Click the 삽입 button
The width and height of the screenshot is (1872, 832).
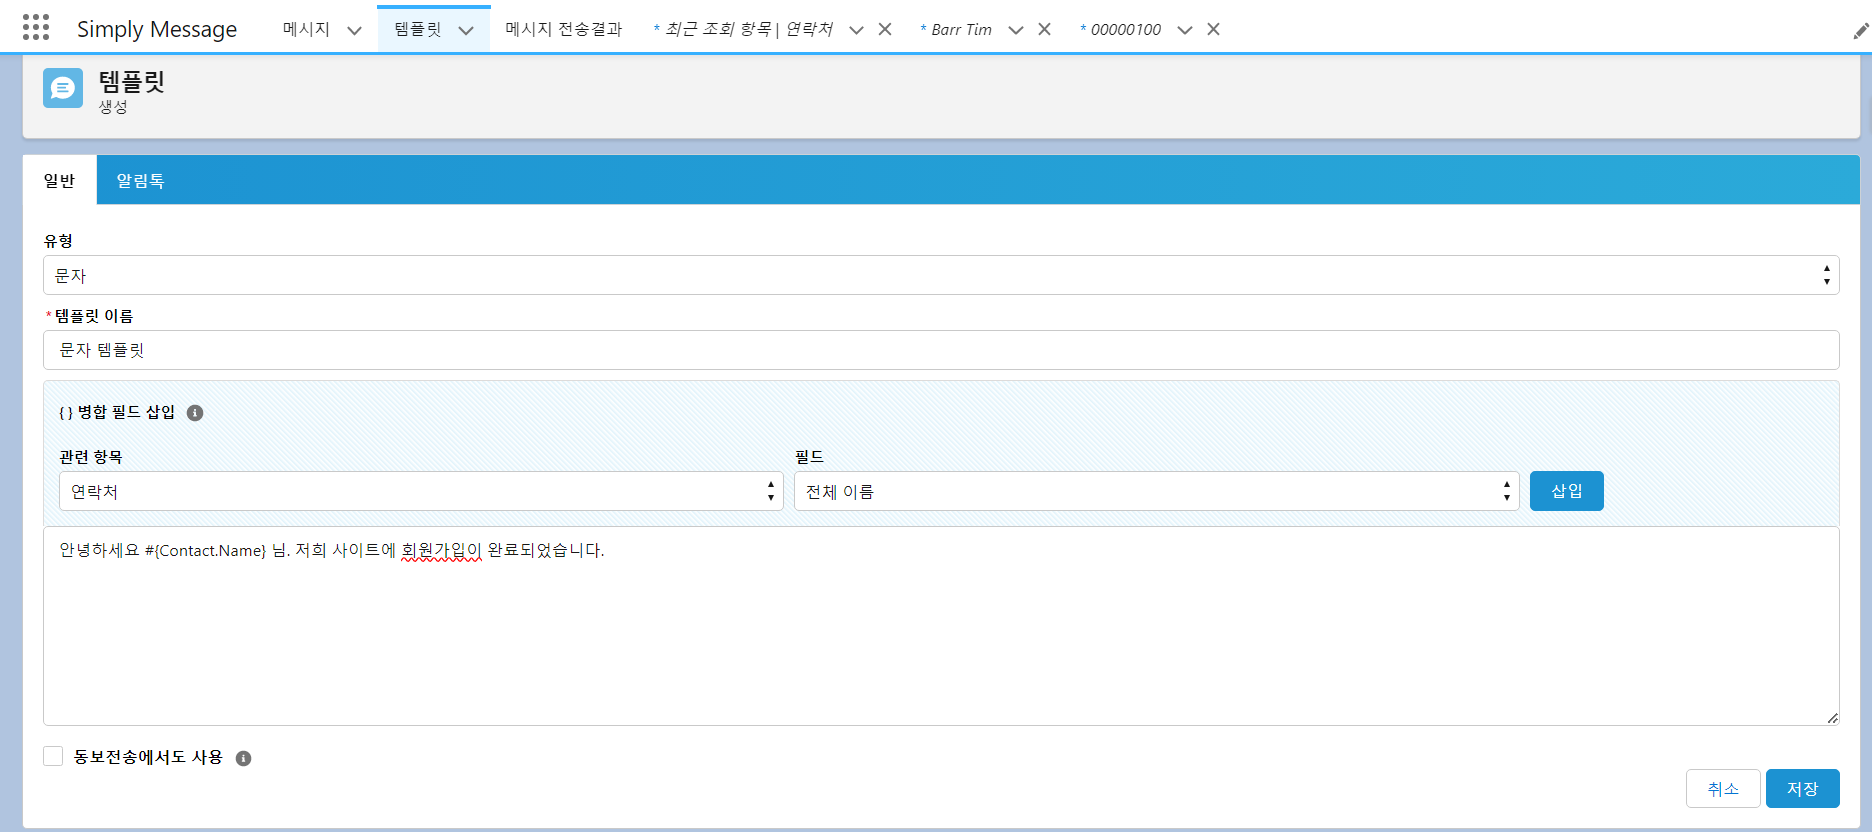[x=1566, y=491]
